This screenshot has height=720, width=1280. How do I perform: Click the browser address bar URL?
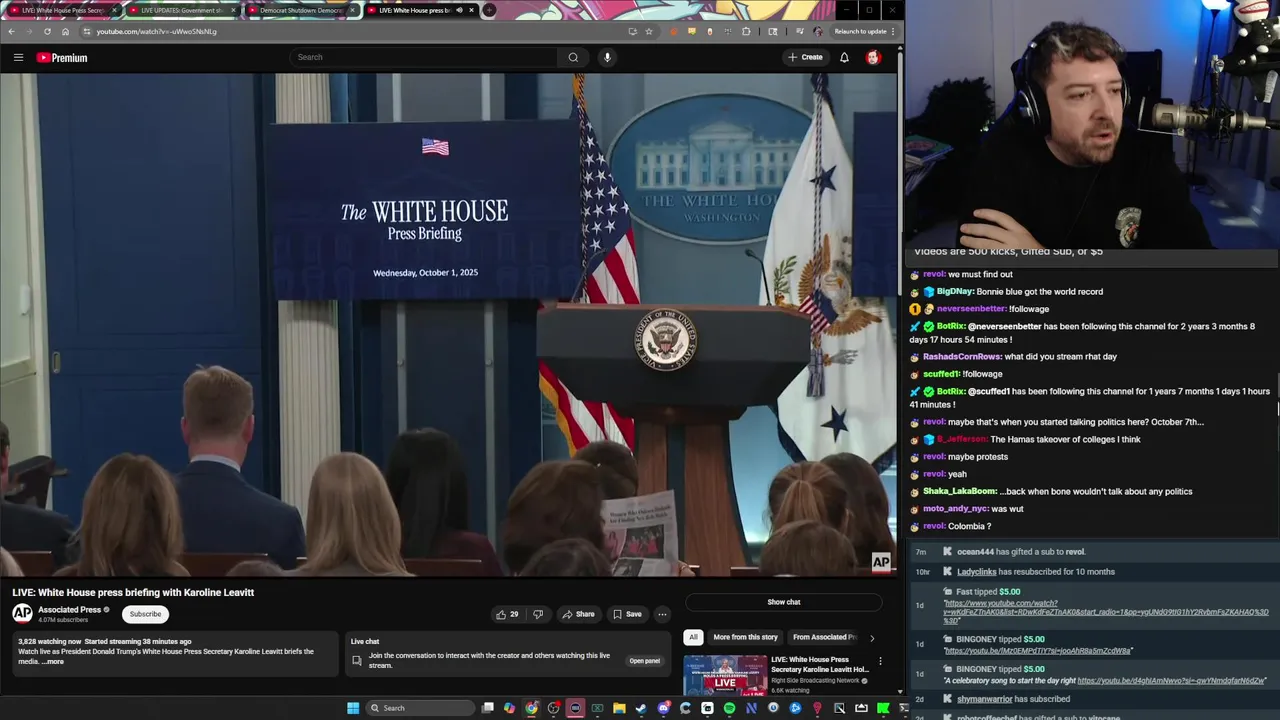[157, 31]
